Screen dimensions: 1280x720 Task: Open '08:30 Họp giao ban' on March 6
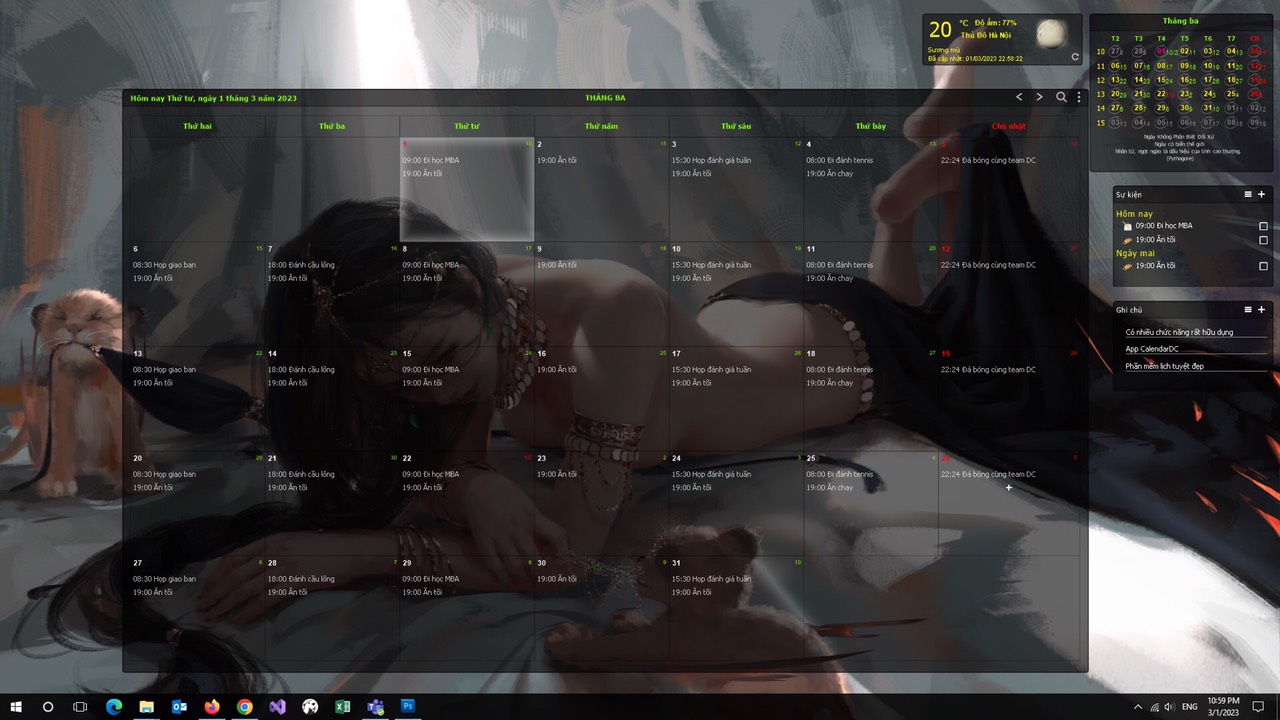(x=164, y=265)
